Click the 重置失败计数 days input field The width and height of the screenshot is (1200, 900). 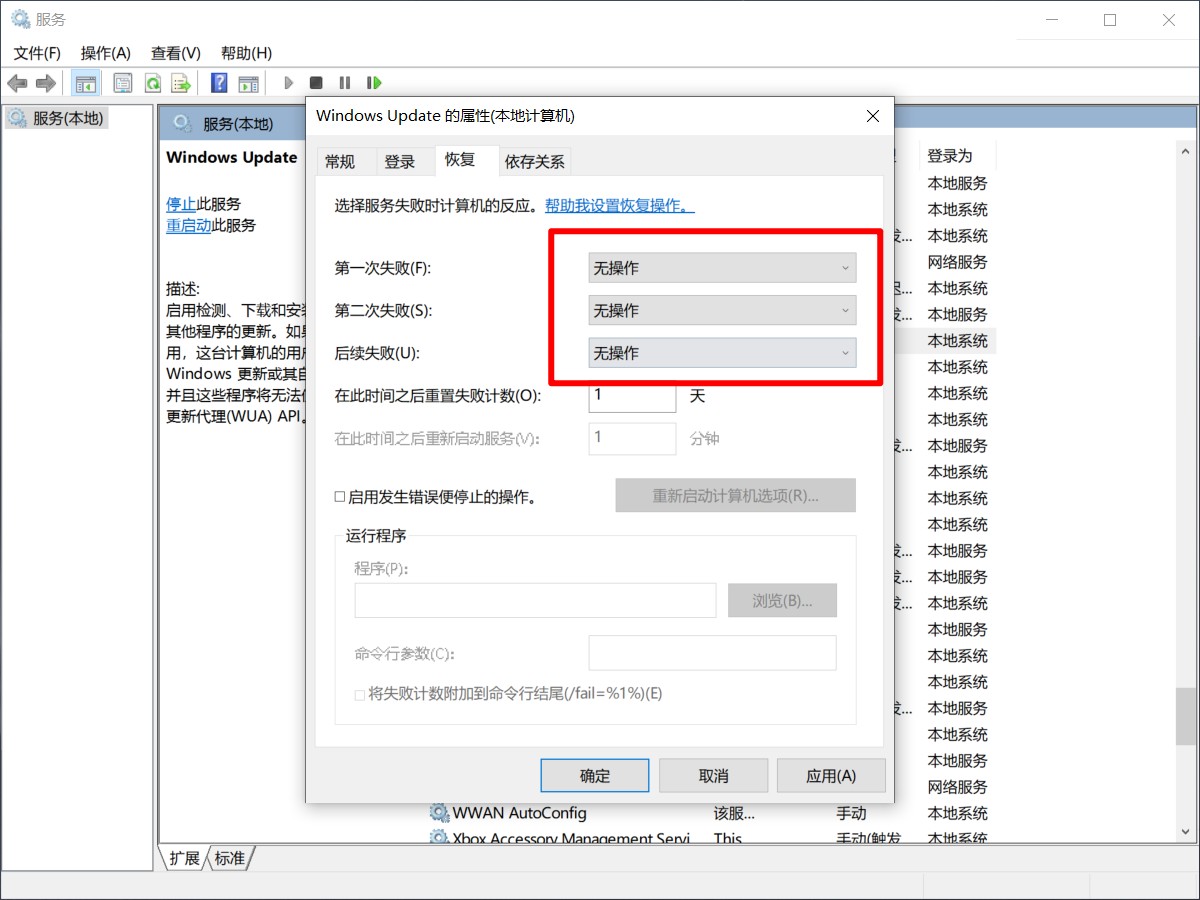click(632, 396)
